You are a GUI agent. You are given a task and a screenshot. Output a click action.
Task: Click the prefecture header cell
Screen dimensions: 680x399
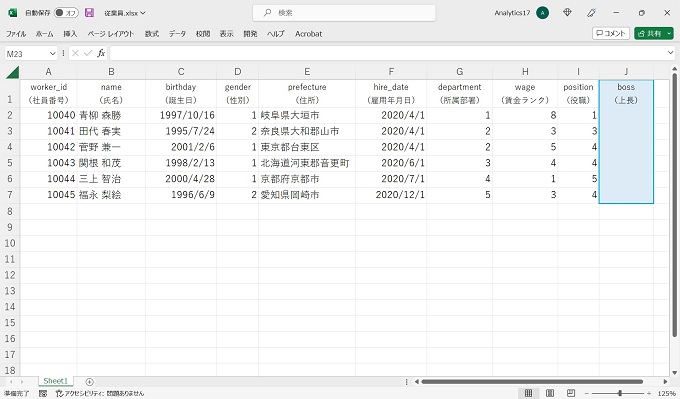tap(307, 93)
